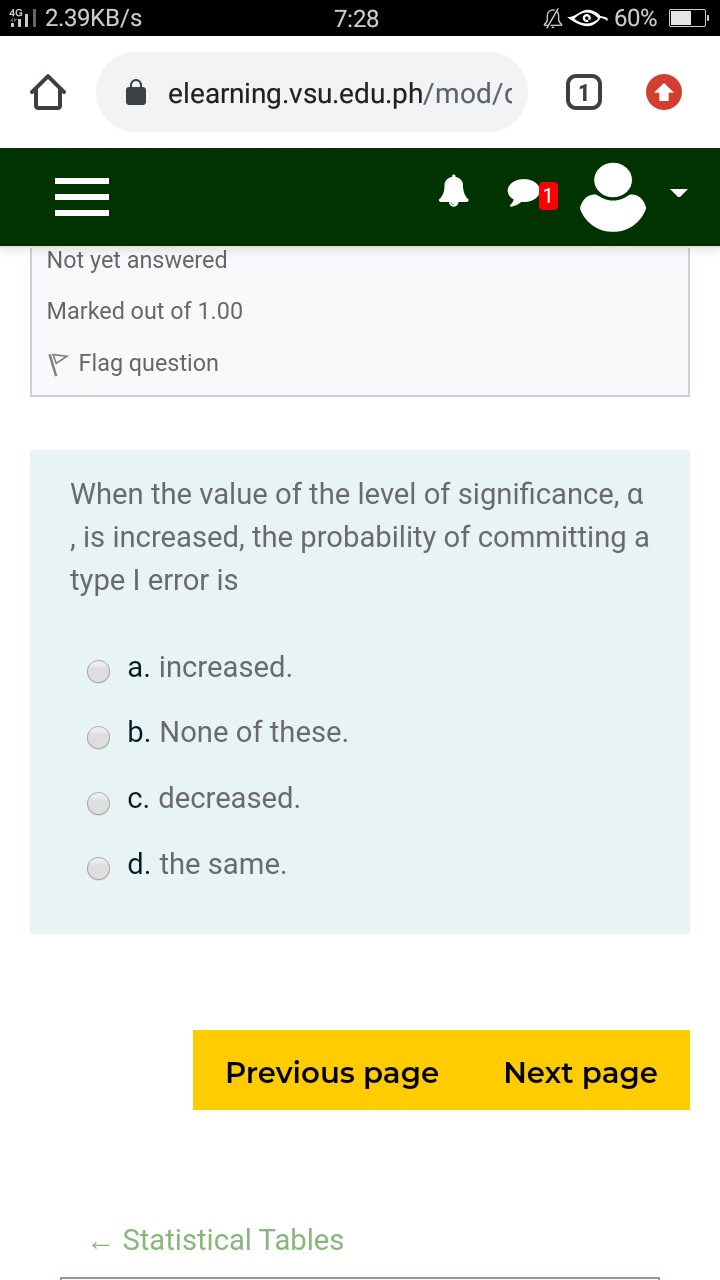Select answer a. increased.
The height and width of the screenshot is (1280, 720).
tap(98, 671)
